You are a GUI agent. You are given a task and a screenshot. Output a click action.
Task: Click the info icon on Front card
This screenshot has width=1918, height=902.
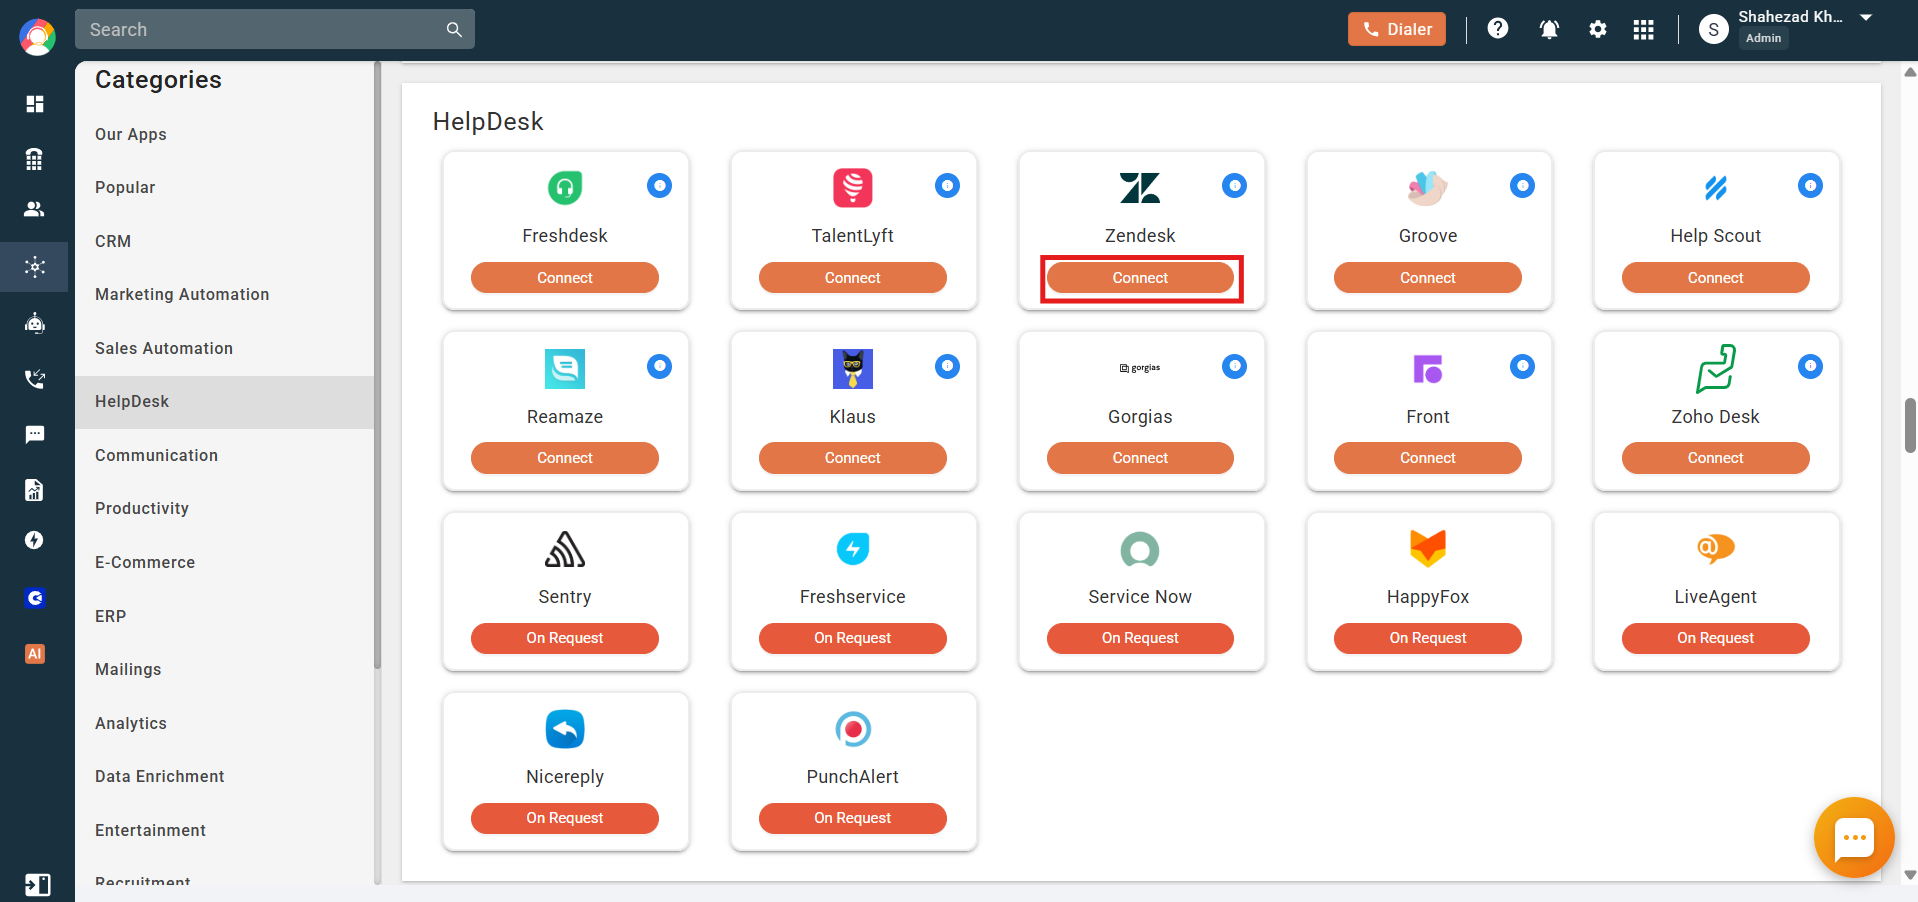click(x=1522, y=366)
